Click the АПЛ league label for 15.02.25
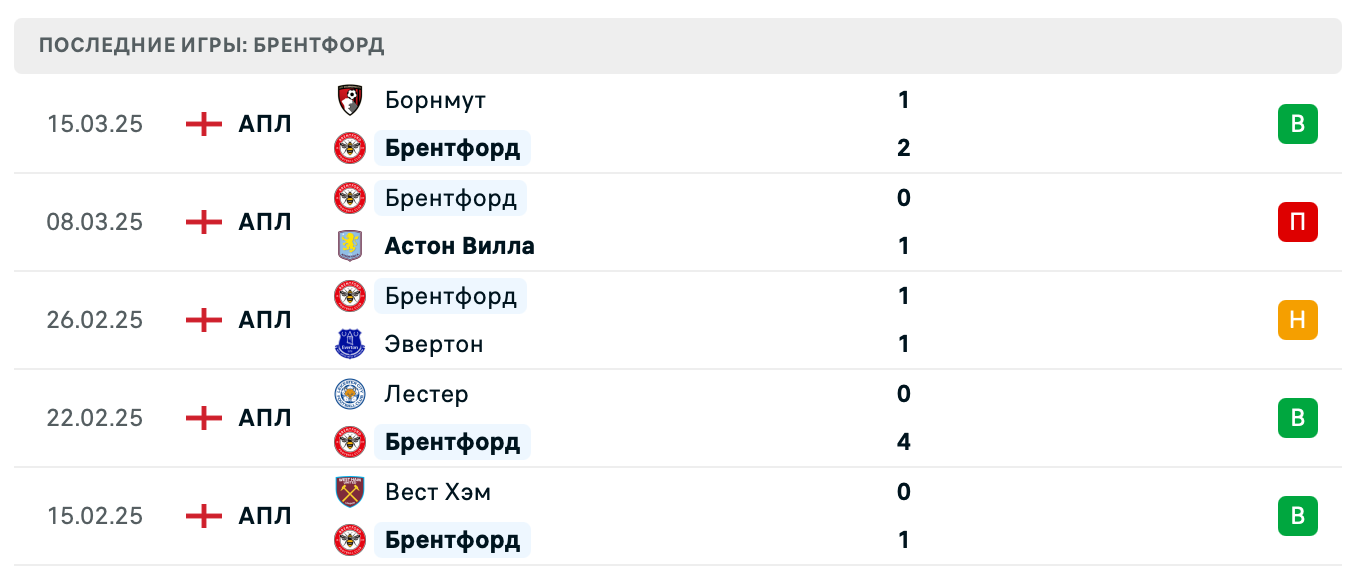The height and width of the screenshot is (580, 1358). 265,516
